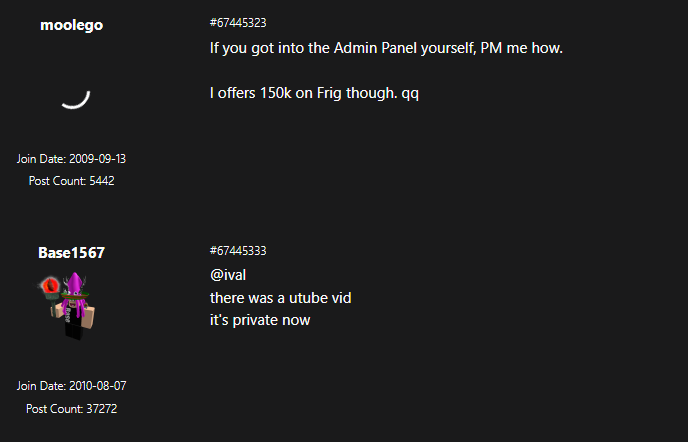Click the date 2009-09-13 under moolego
The image size is (688, 442).
(97, 159)
